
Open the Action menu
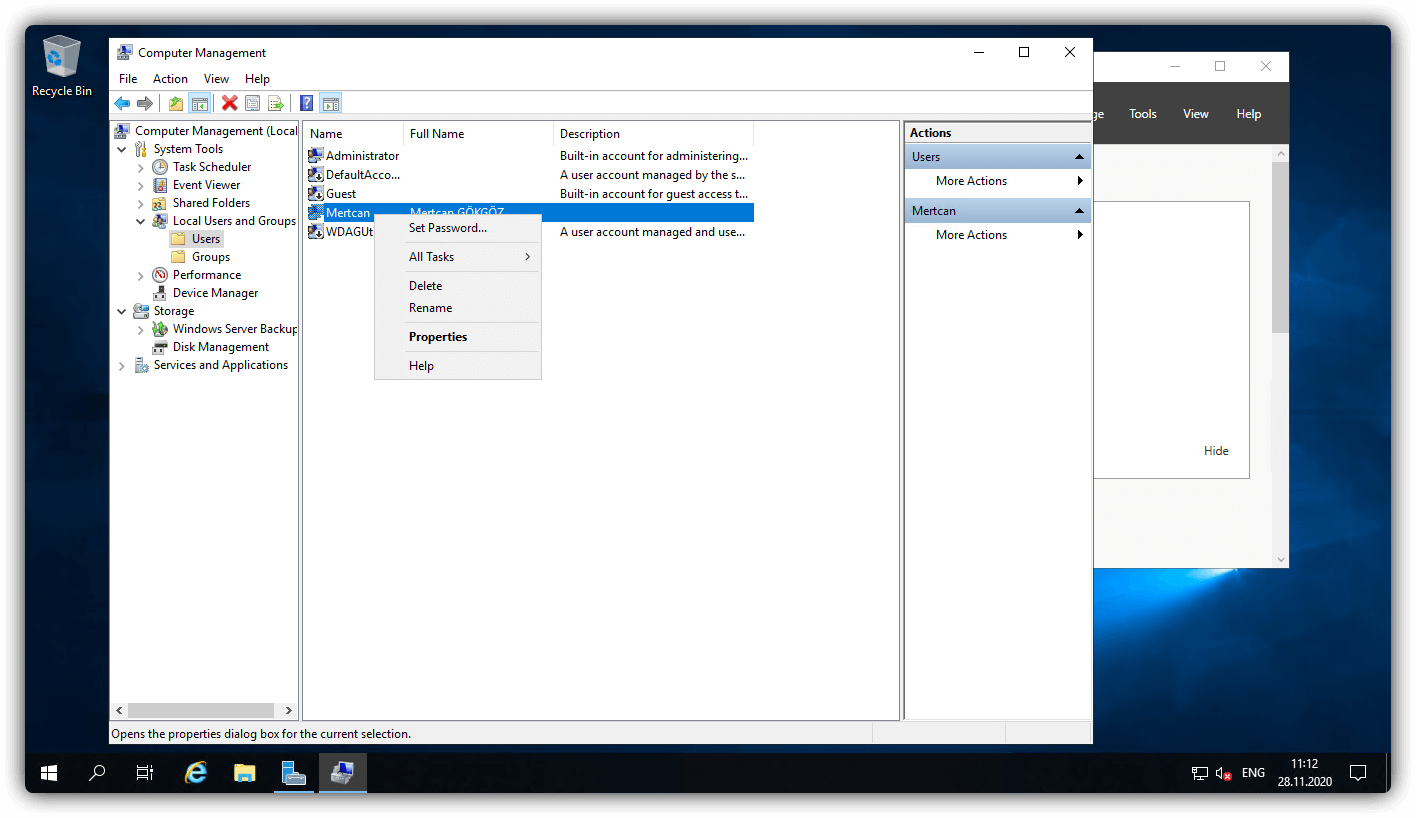[x=170, y=79]
